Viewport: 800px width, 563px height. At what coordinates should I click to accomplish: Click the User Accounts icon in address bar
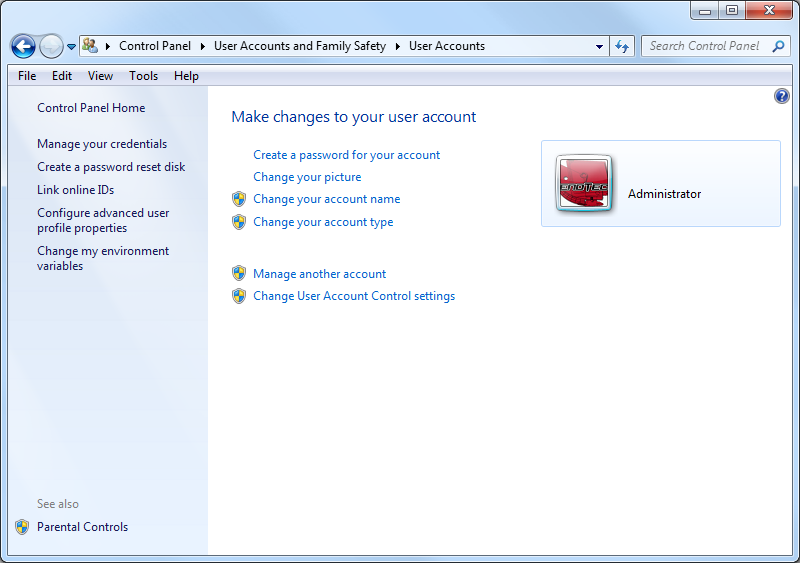[90, 45]
